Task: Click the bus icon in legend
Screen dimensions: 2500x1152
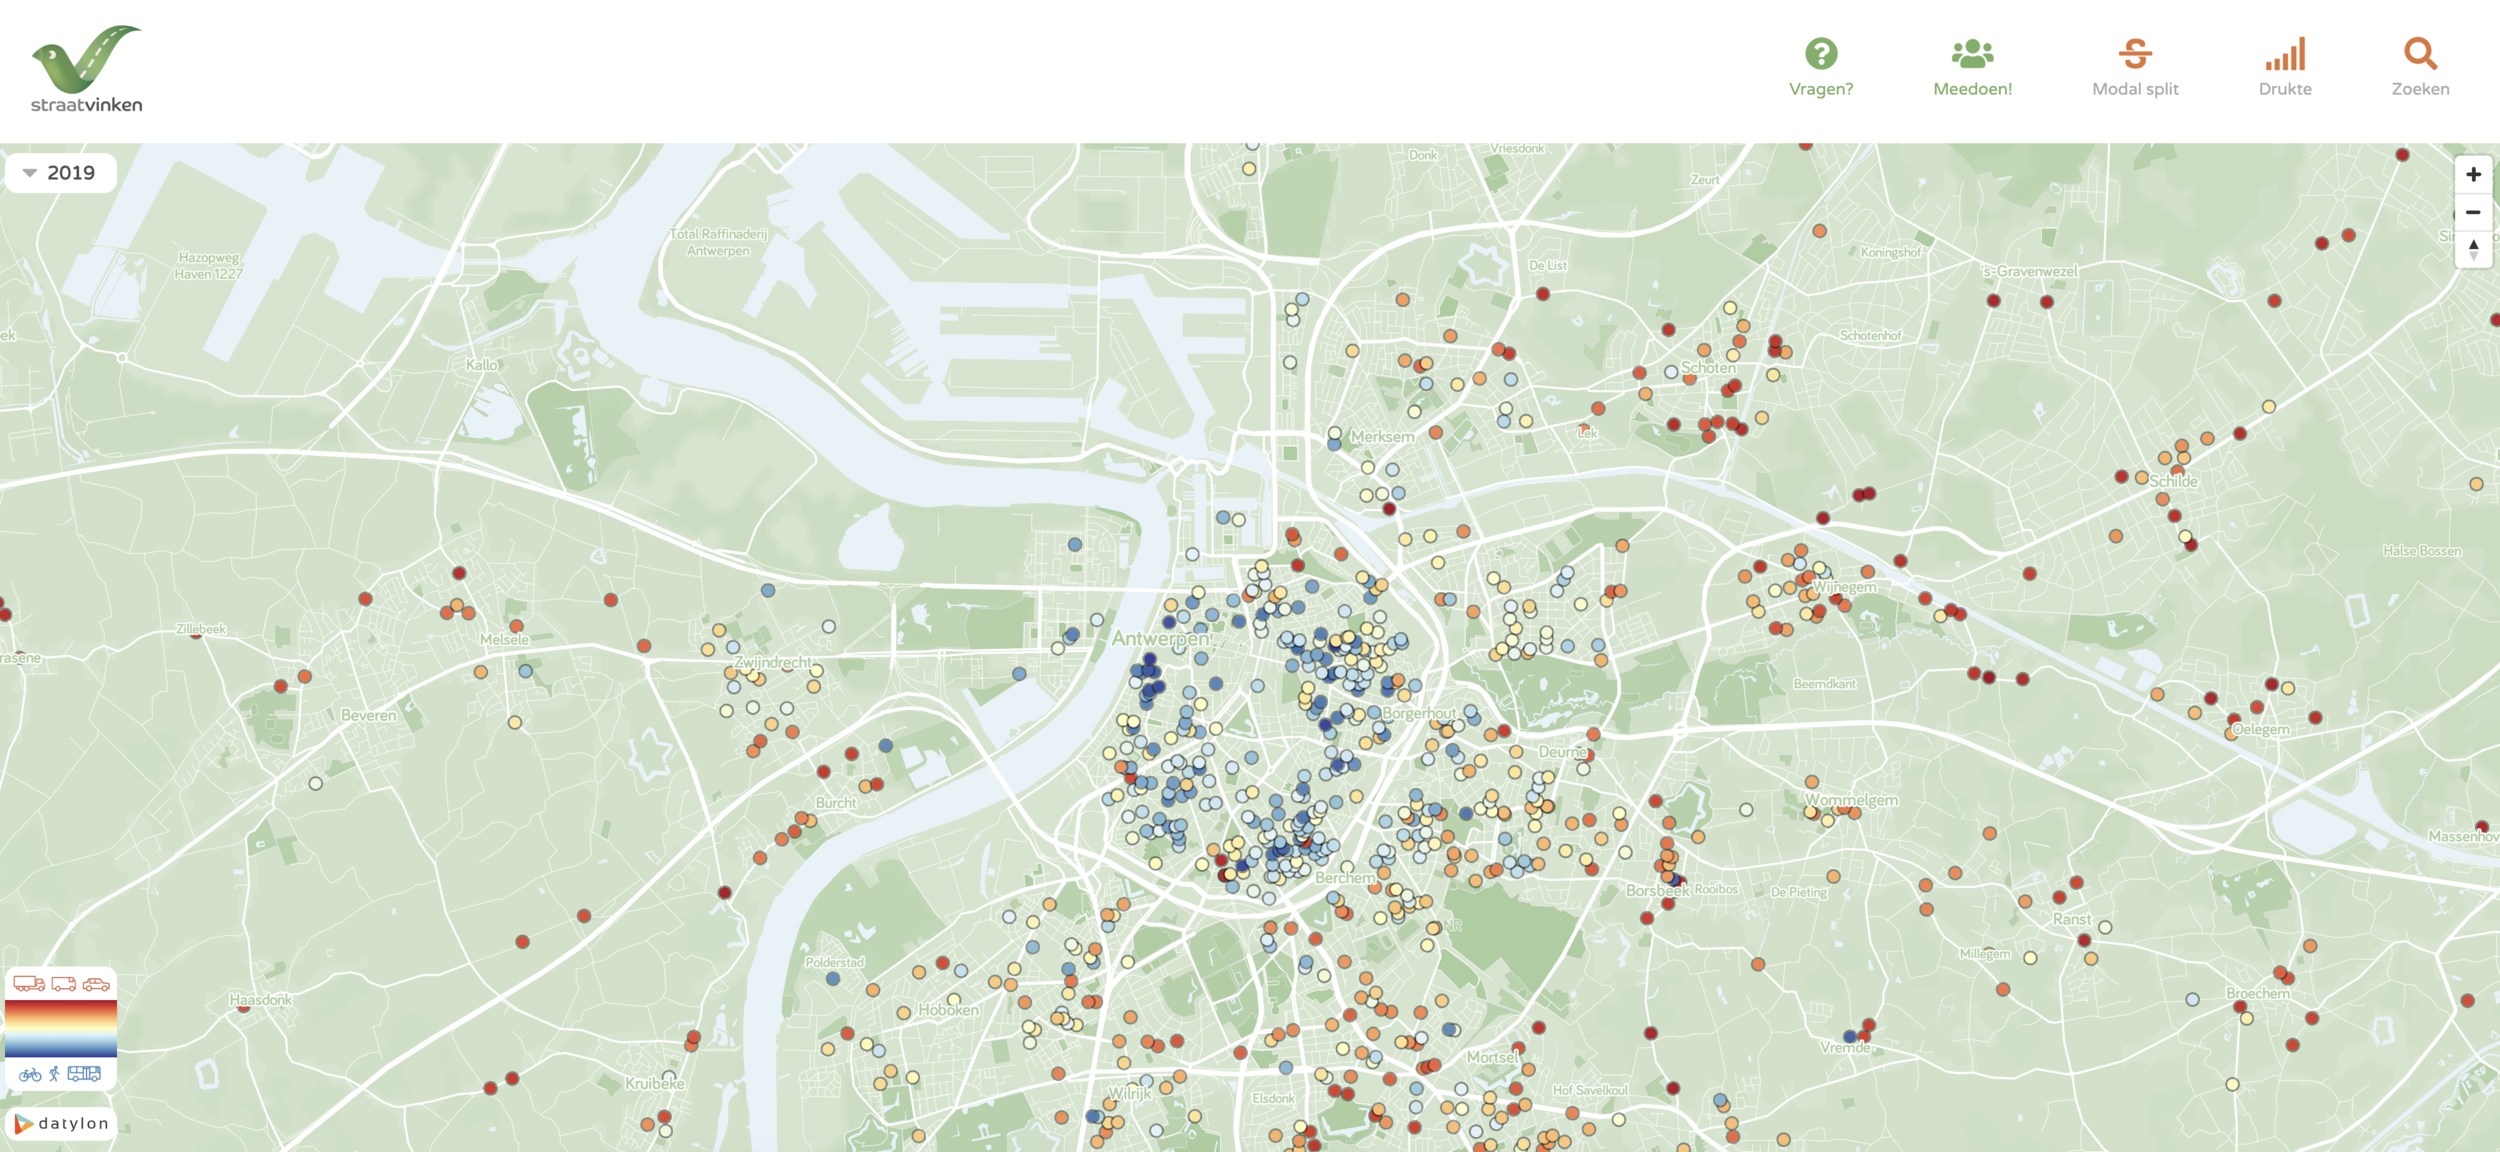Action: [x=84, y=1074]
